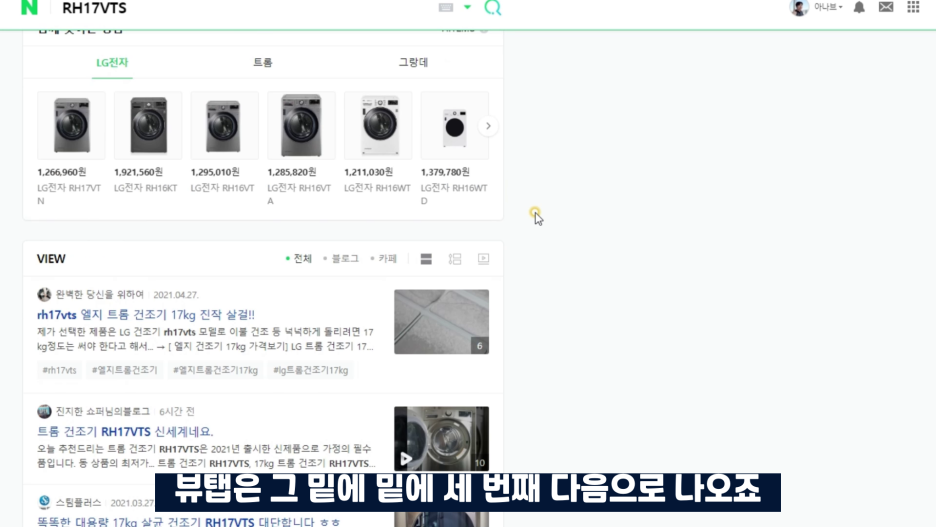Expand the search history dropdown arrow
Image resolution: width=936 pixels, height=527 pixels.
point(467,7)
